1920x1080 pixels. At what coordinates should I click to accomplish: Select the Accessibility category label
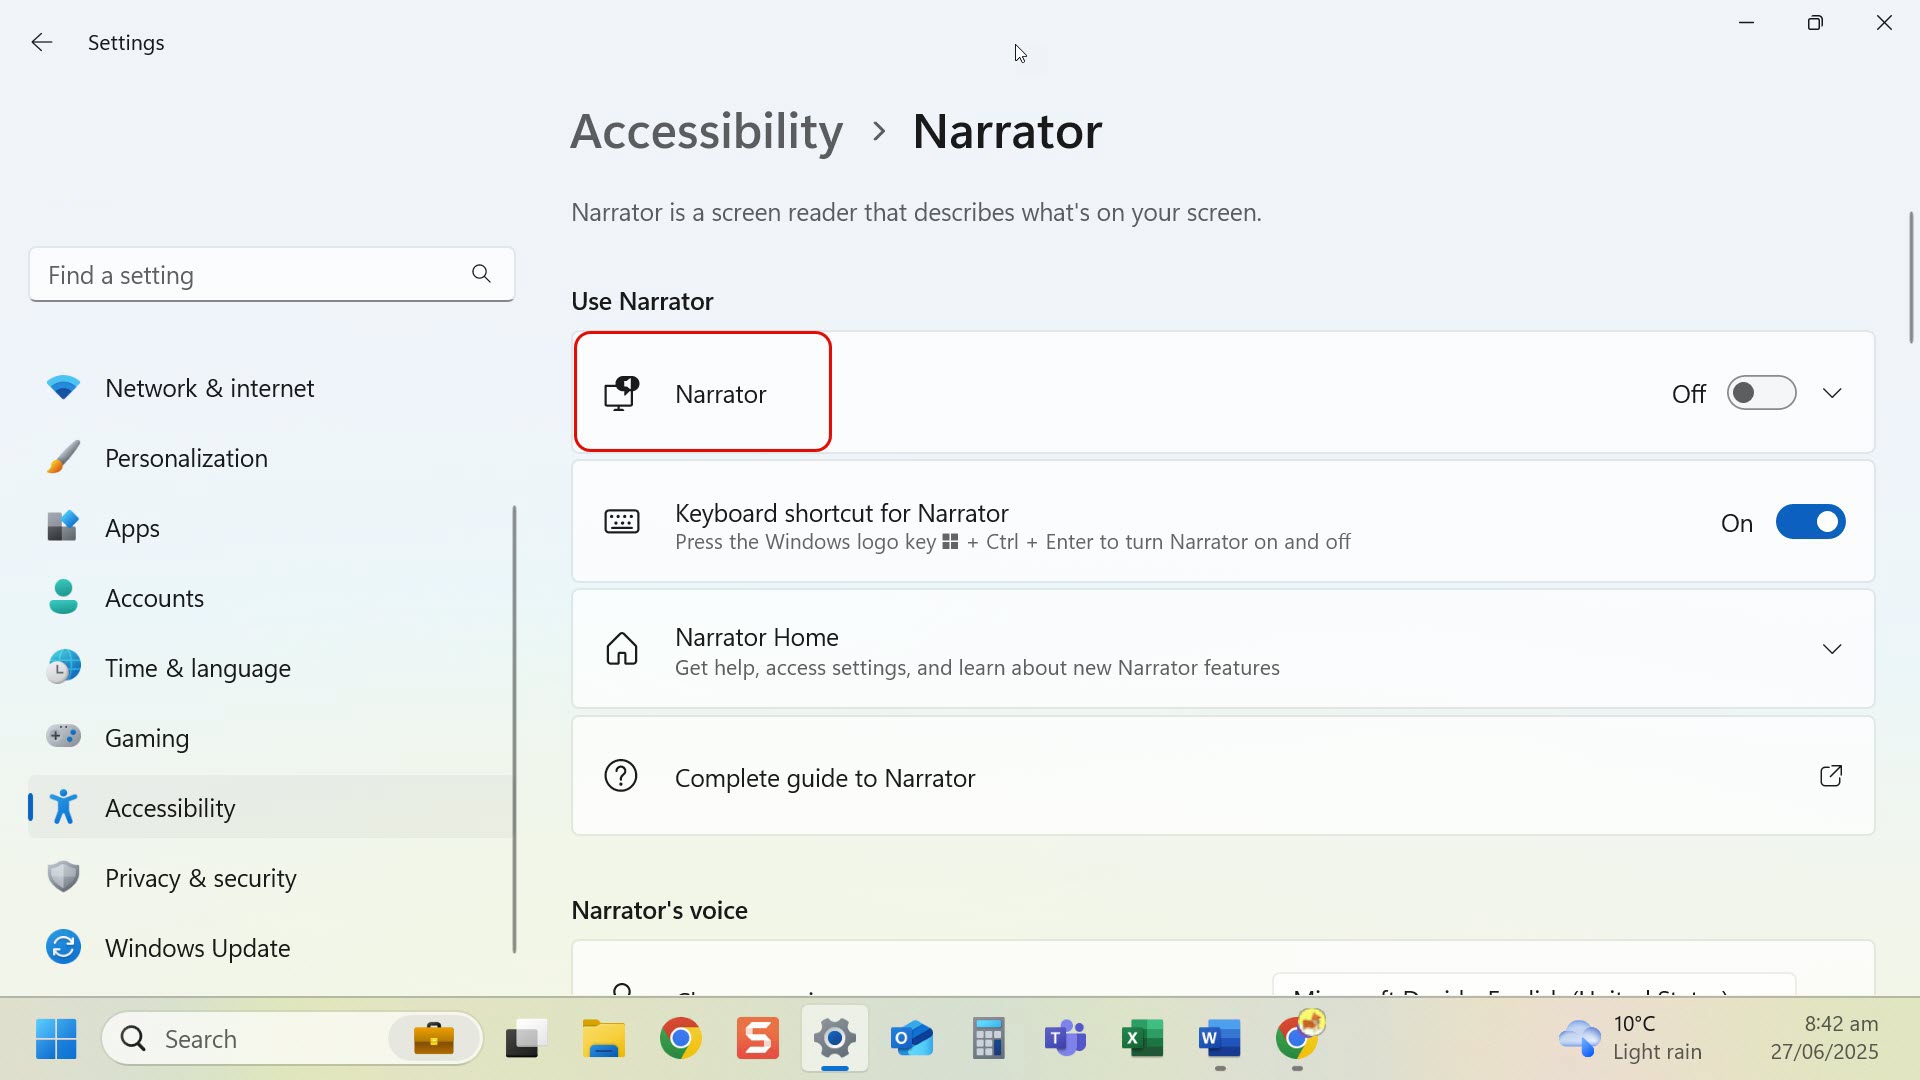coord(170,808)
